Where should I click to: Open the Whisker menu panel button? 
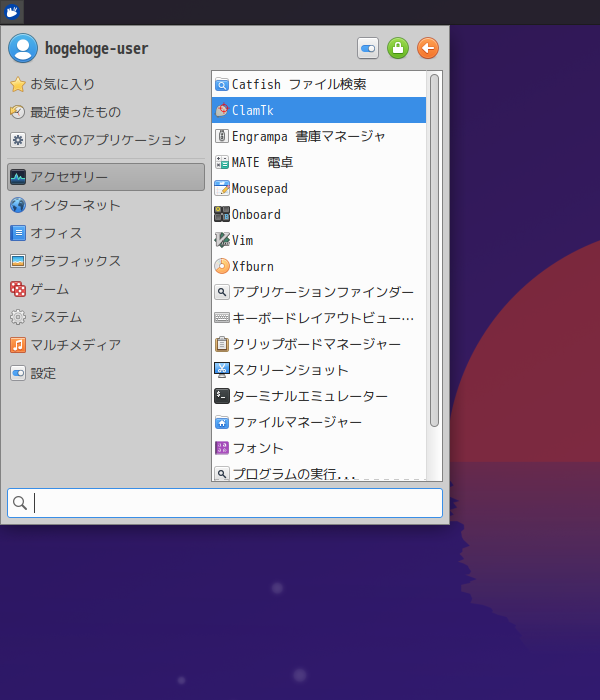[x=12, y=12]
